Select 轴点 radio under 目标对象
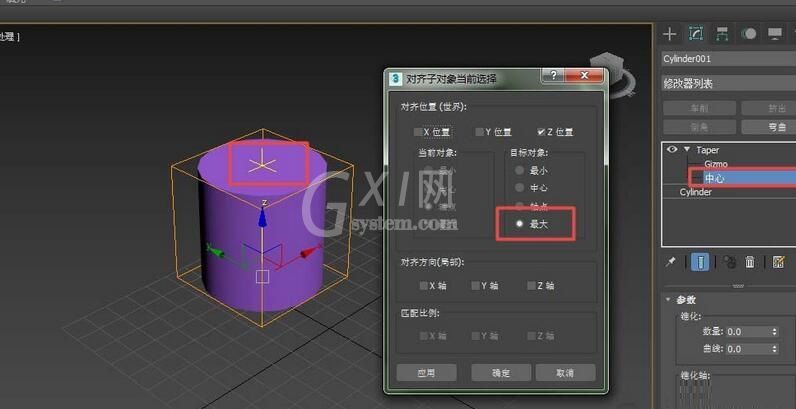 coord(519,206)
